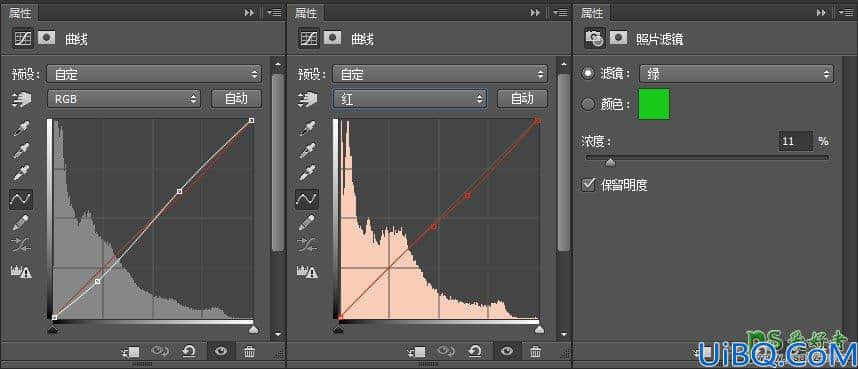Select white point eyedropper in red curves panel
Viewport: 858px width, 369px height.
coord(307,172)
